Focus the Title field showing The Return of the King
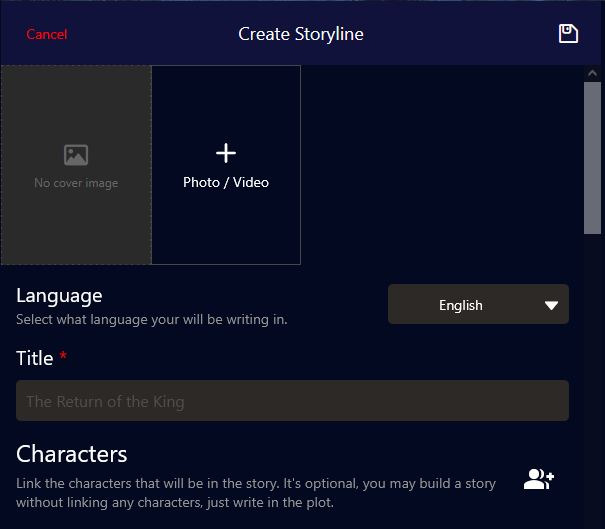Screen dimensions: 605x529 [292, 401]
